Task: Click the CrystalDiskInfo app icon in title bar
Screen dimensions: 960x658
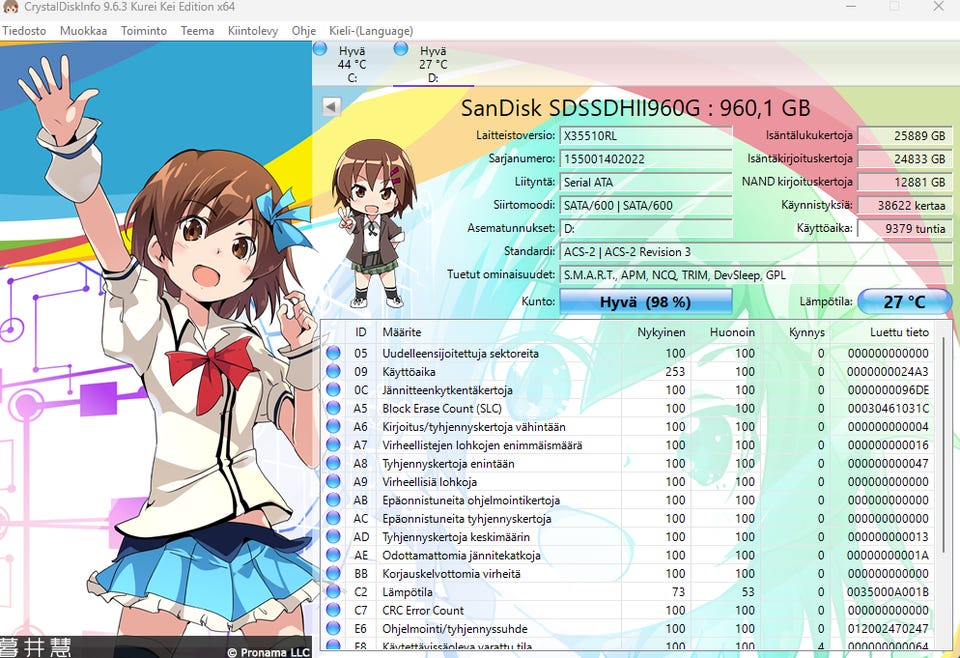Action: (10, 7)
